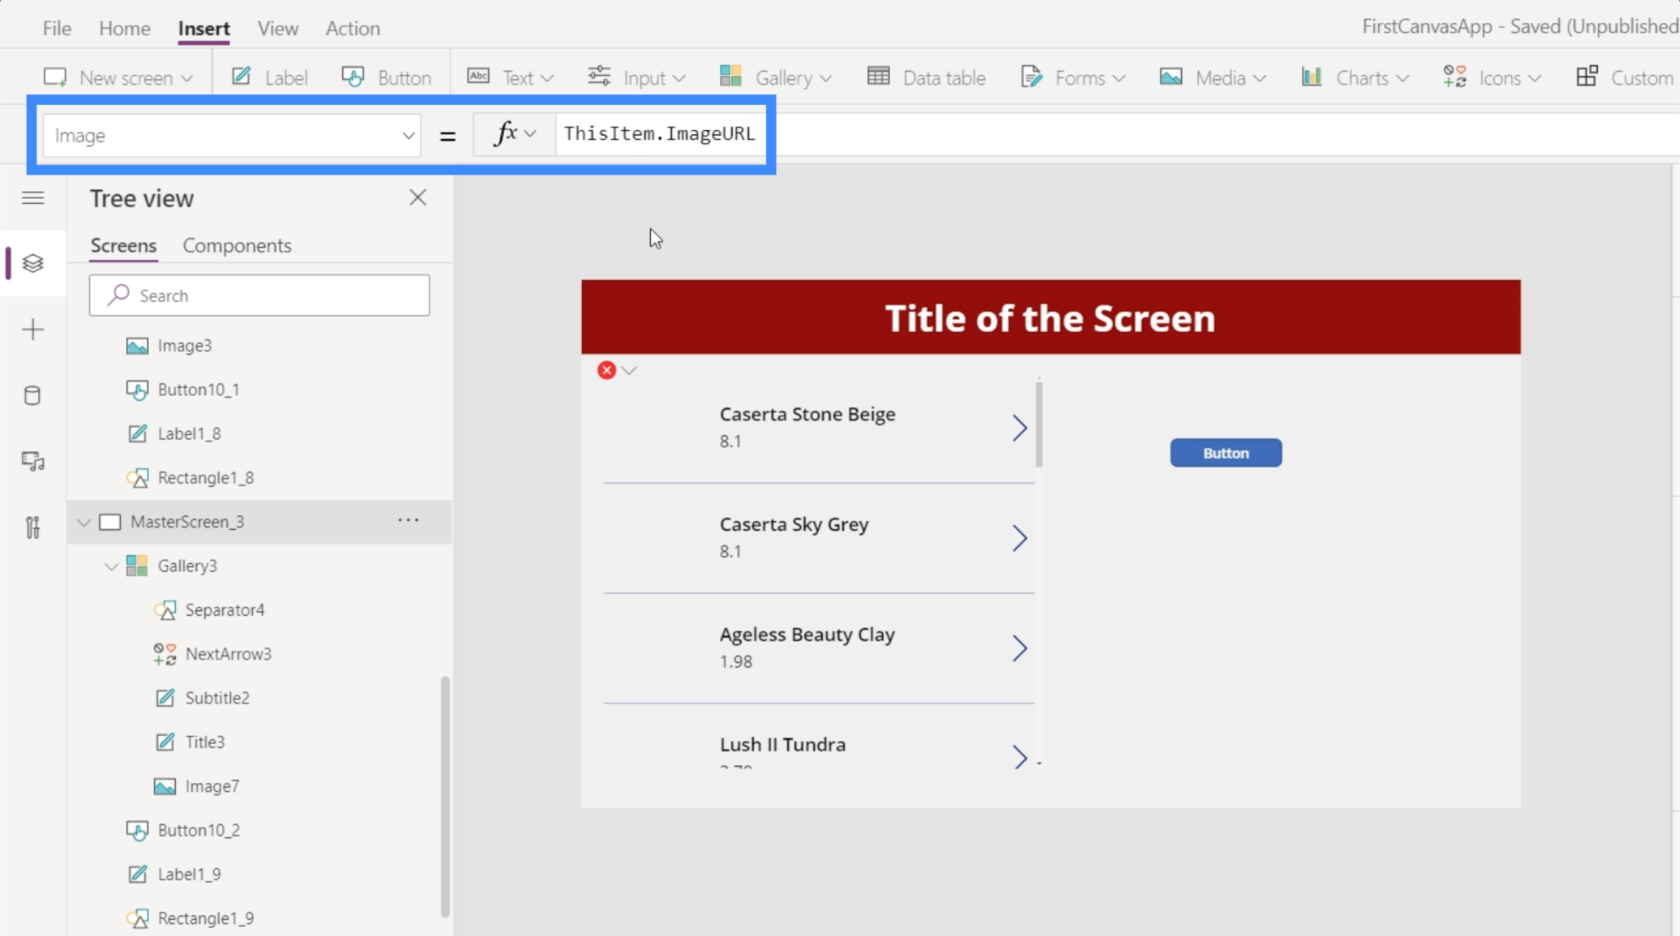The height and width of the screenshot is (936, 1680).
Task: Open the Media dropdown
Action: [x=1212, y=77]
